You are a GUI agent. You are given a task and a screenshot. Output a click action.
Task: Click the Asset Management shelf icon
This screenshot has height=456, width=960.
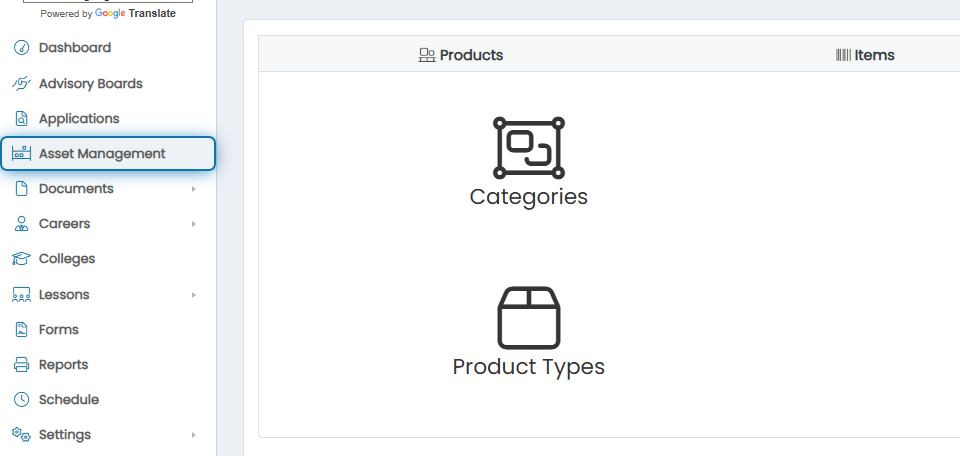[x=21, y=153]
